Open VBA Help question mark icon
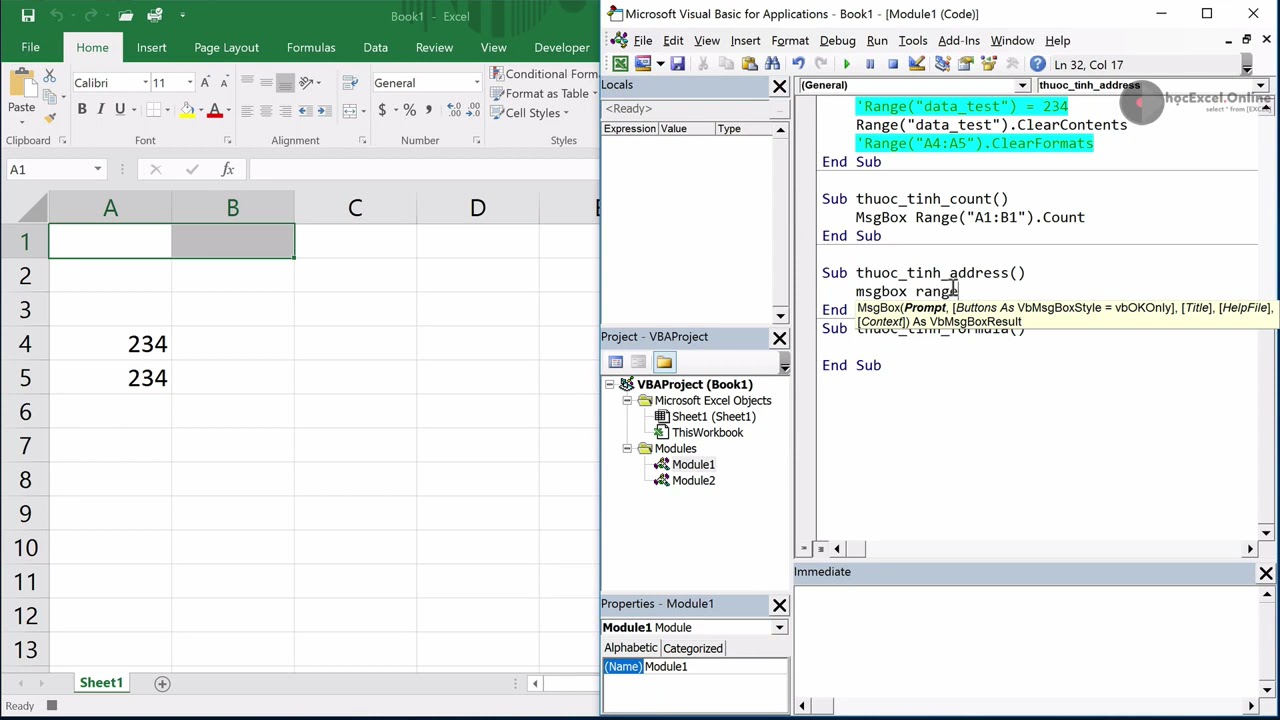Image resolution: width=1280 pixels, height=720 pixels. (1037, 64)
